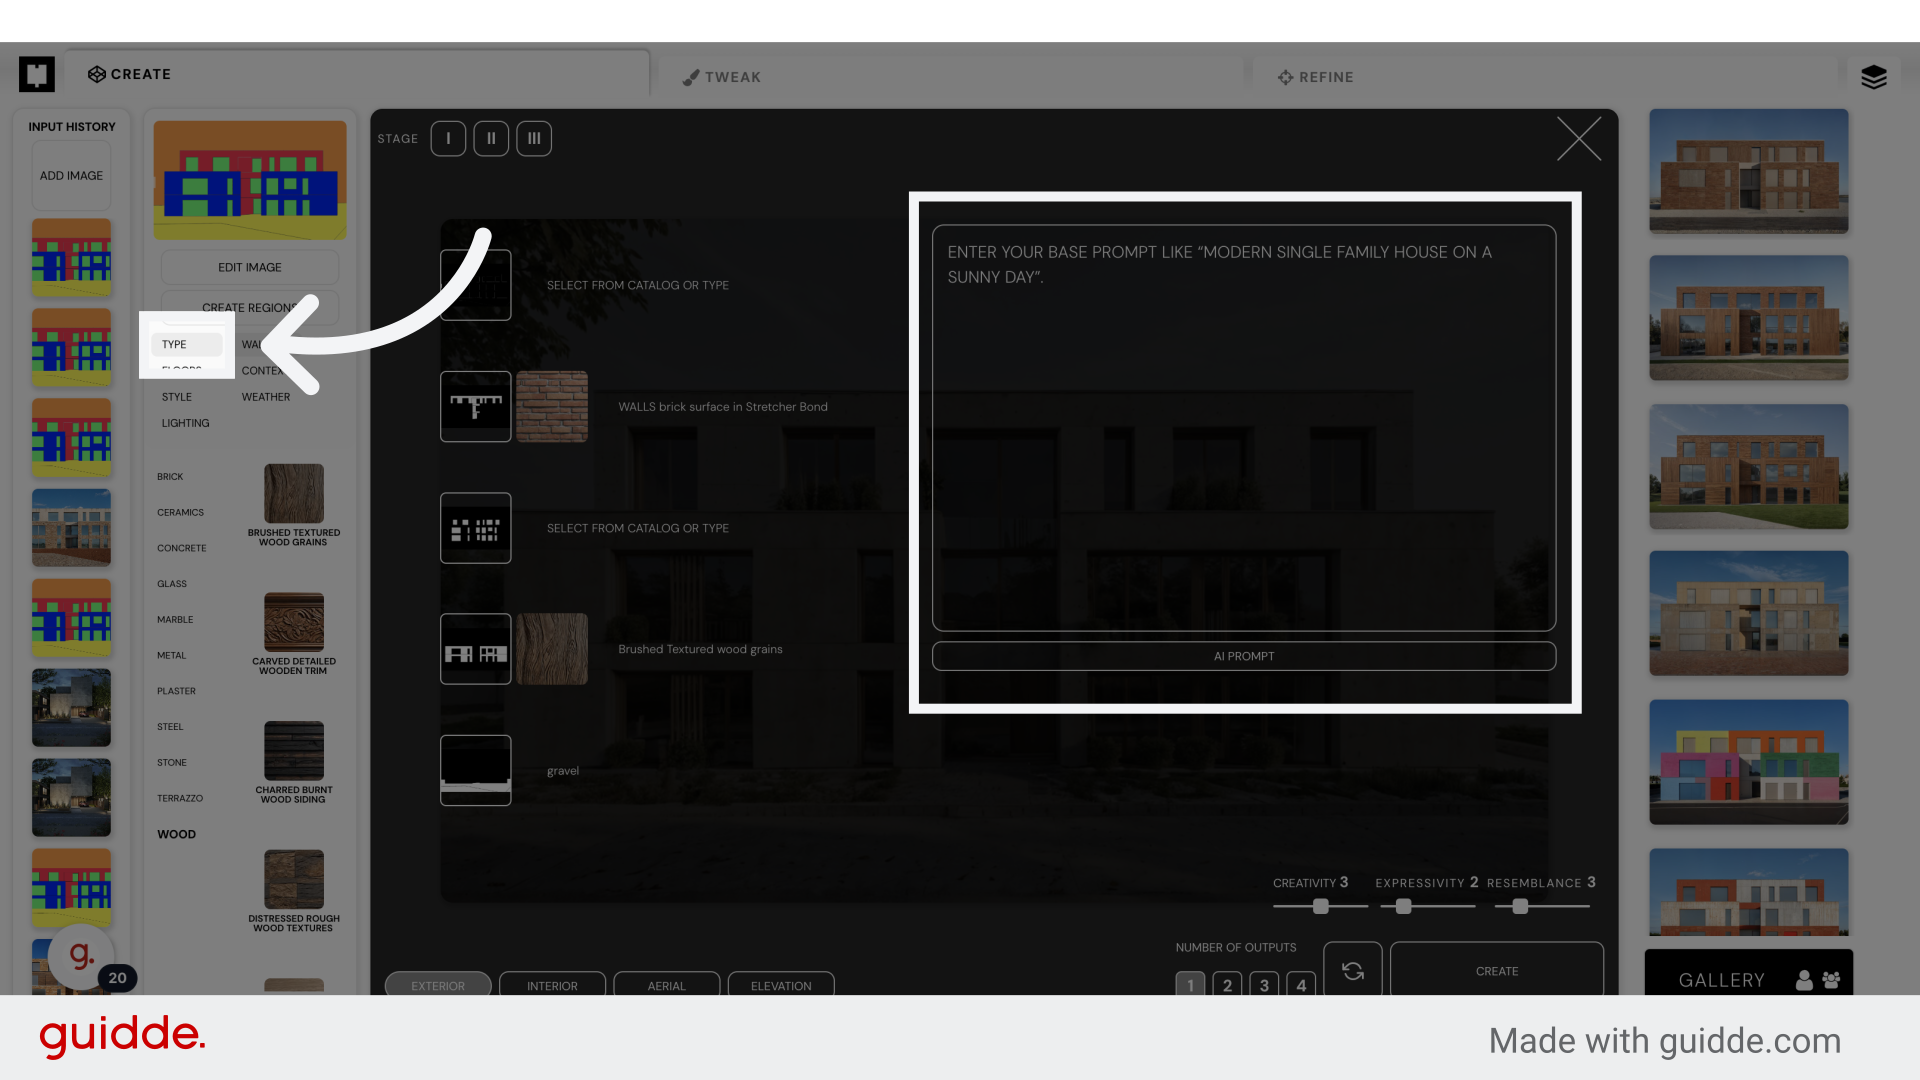Pick Carved Detailed Wooden Trim swatch
The image size is (1920, 1080).
[x=294, y=622]
